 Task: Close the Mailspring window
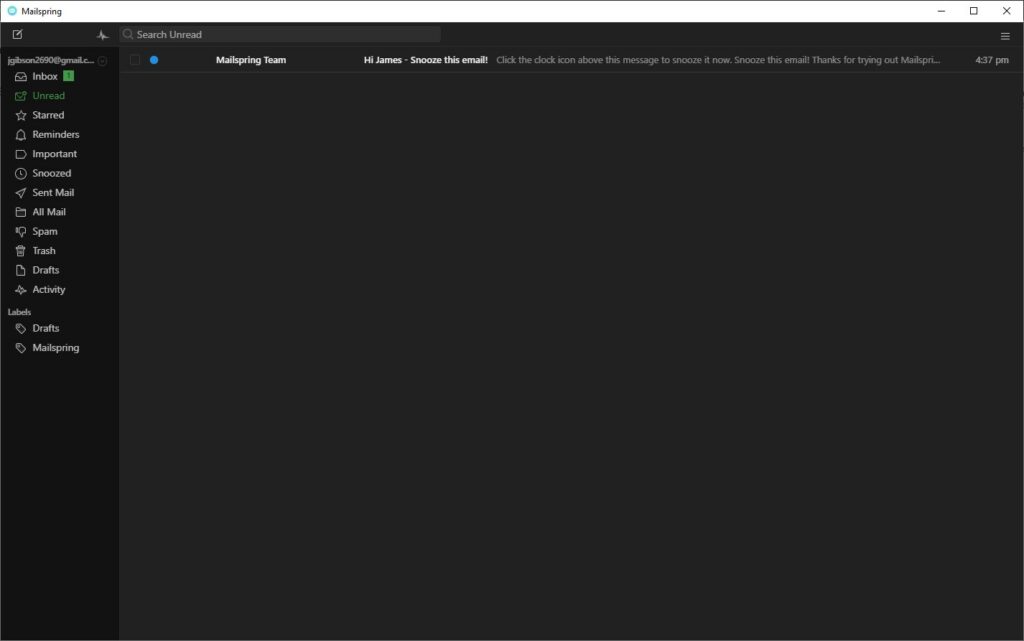click(x=1006, y=11)
